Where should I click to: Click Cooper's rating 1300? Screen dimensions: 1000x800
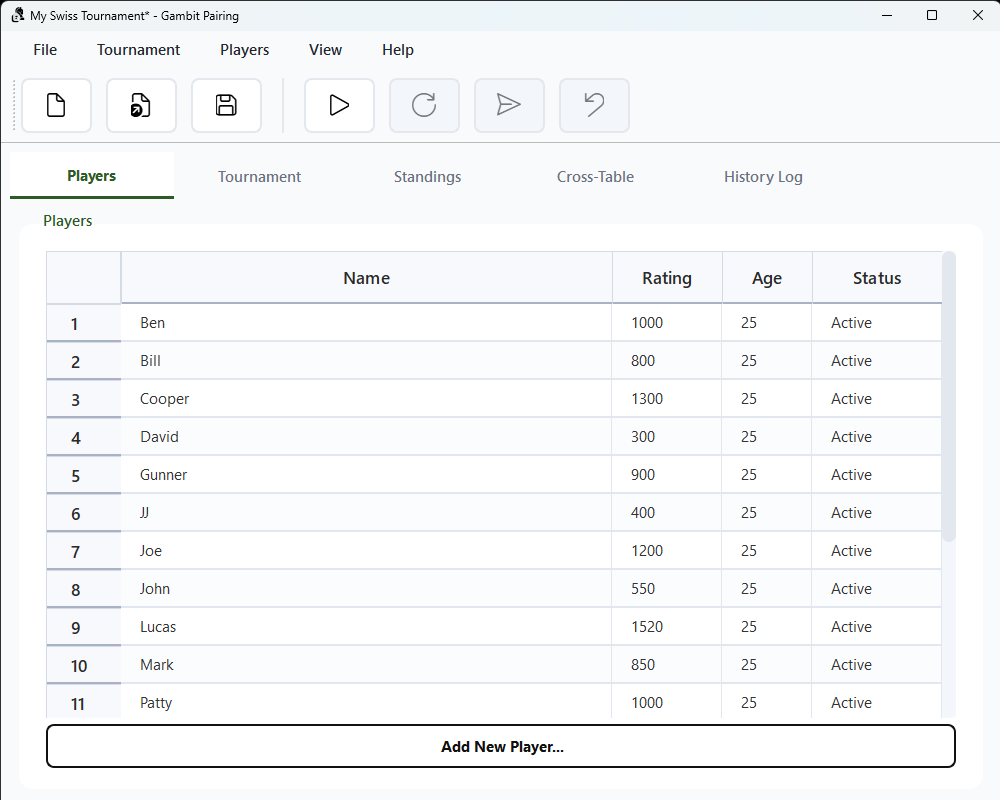tap(647, 399)
